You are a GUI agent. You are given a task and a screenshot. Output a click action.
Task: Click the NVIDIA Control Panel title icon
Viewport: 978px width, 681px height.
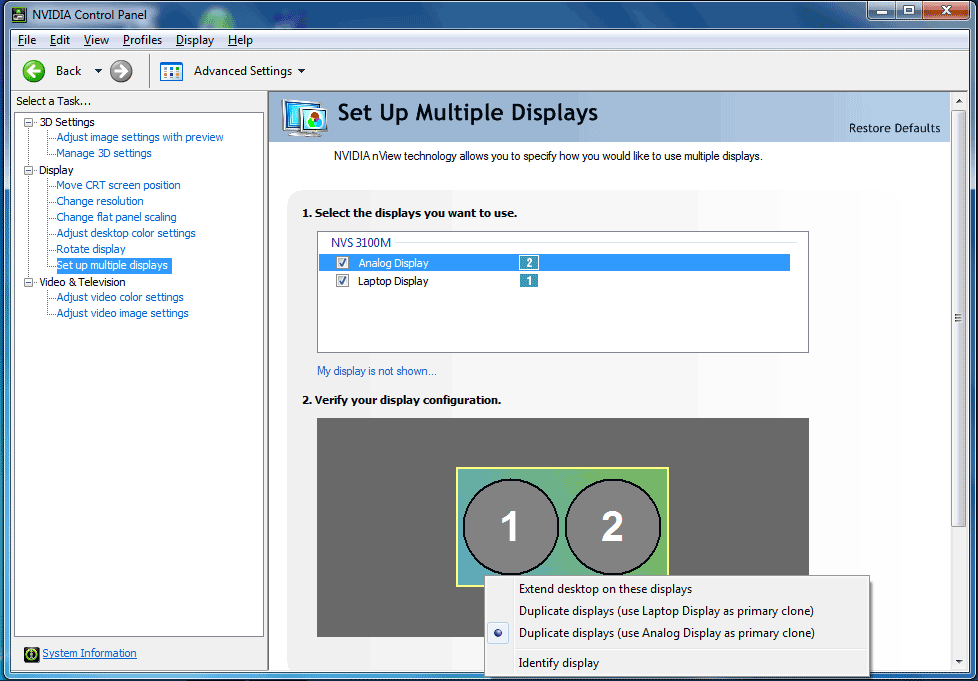click(x=19, y=14)
